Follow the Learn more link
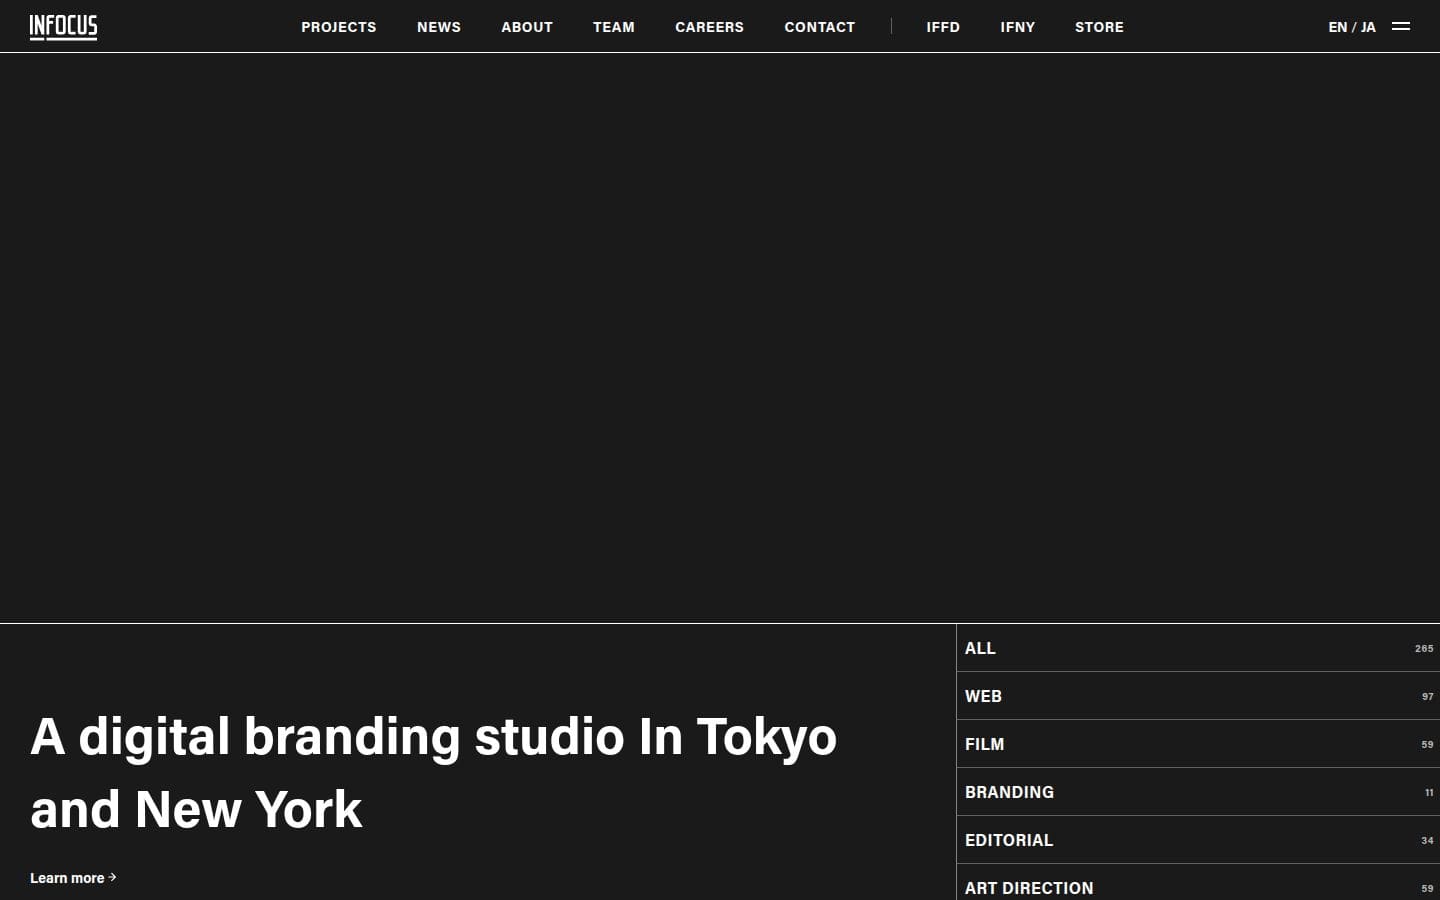The width and height of the screenshot is (1440, 900). point(73,878)
